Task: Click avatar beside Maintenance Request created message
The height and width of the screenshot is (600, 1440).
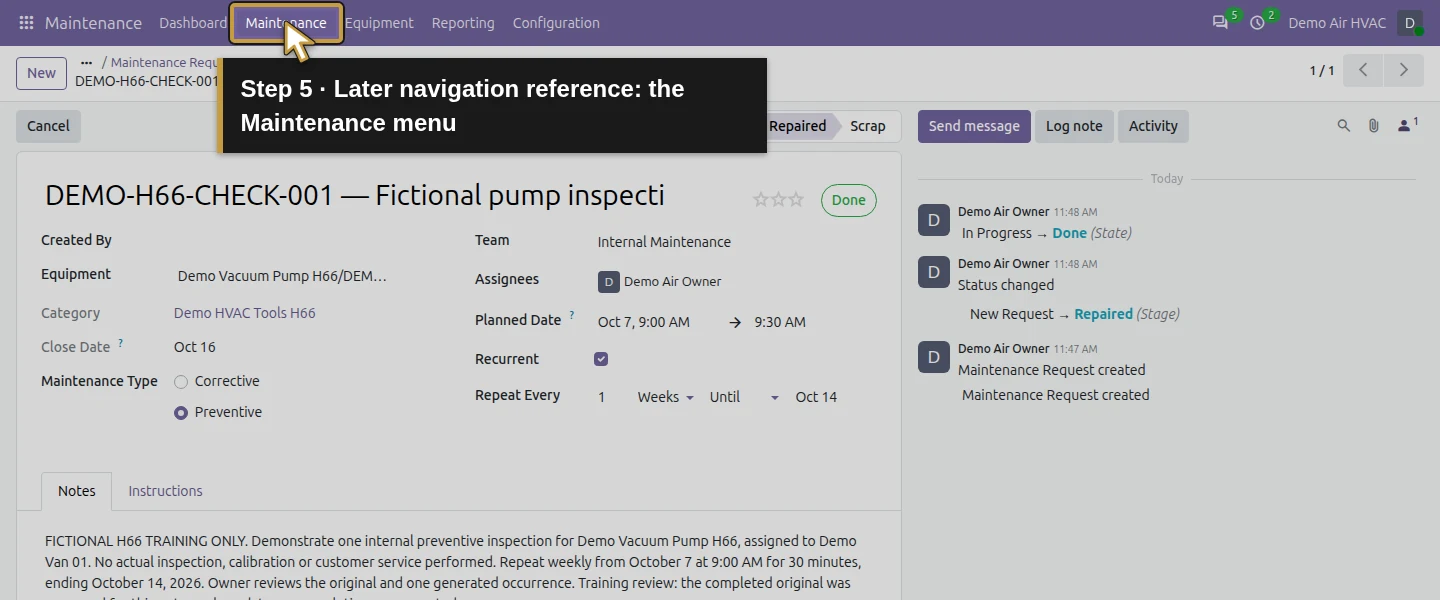Action: (934, 357)
